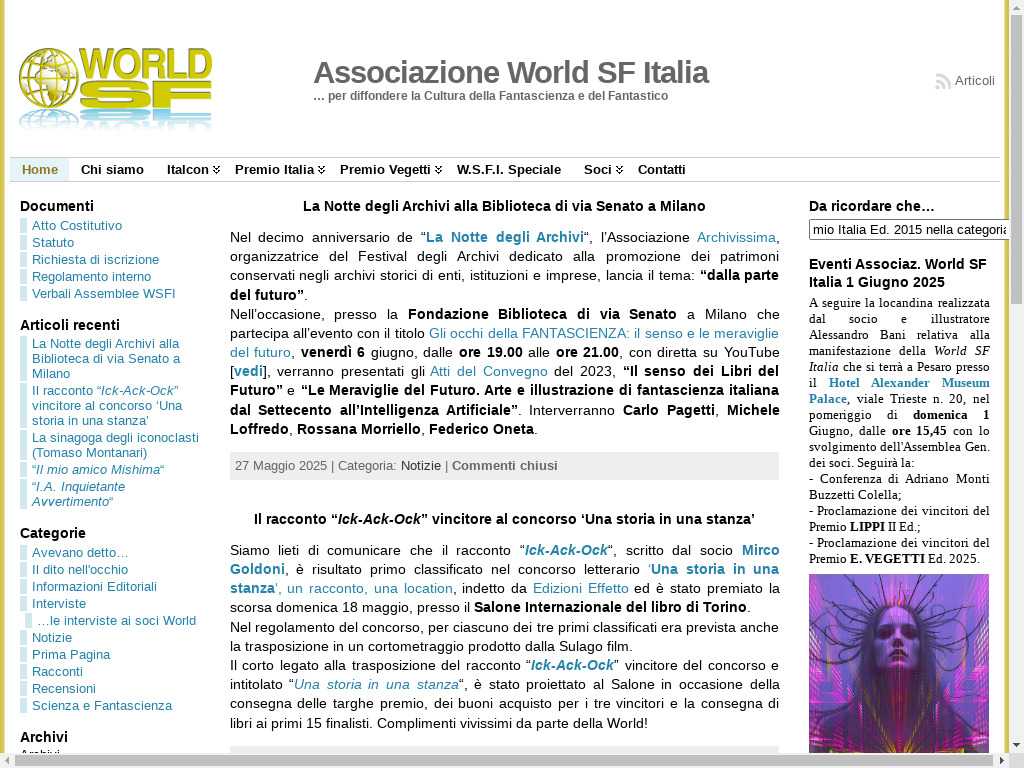Viewport: 1024px width, 768px height.
Task: Click the vedi YouTube link
Action: point(248,372)
